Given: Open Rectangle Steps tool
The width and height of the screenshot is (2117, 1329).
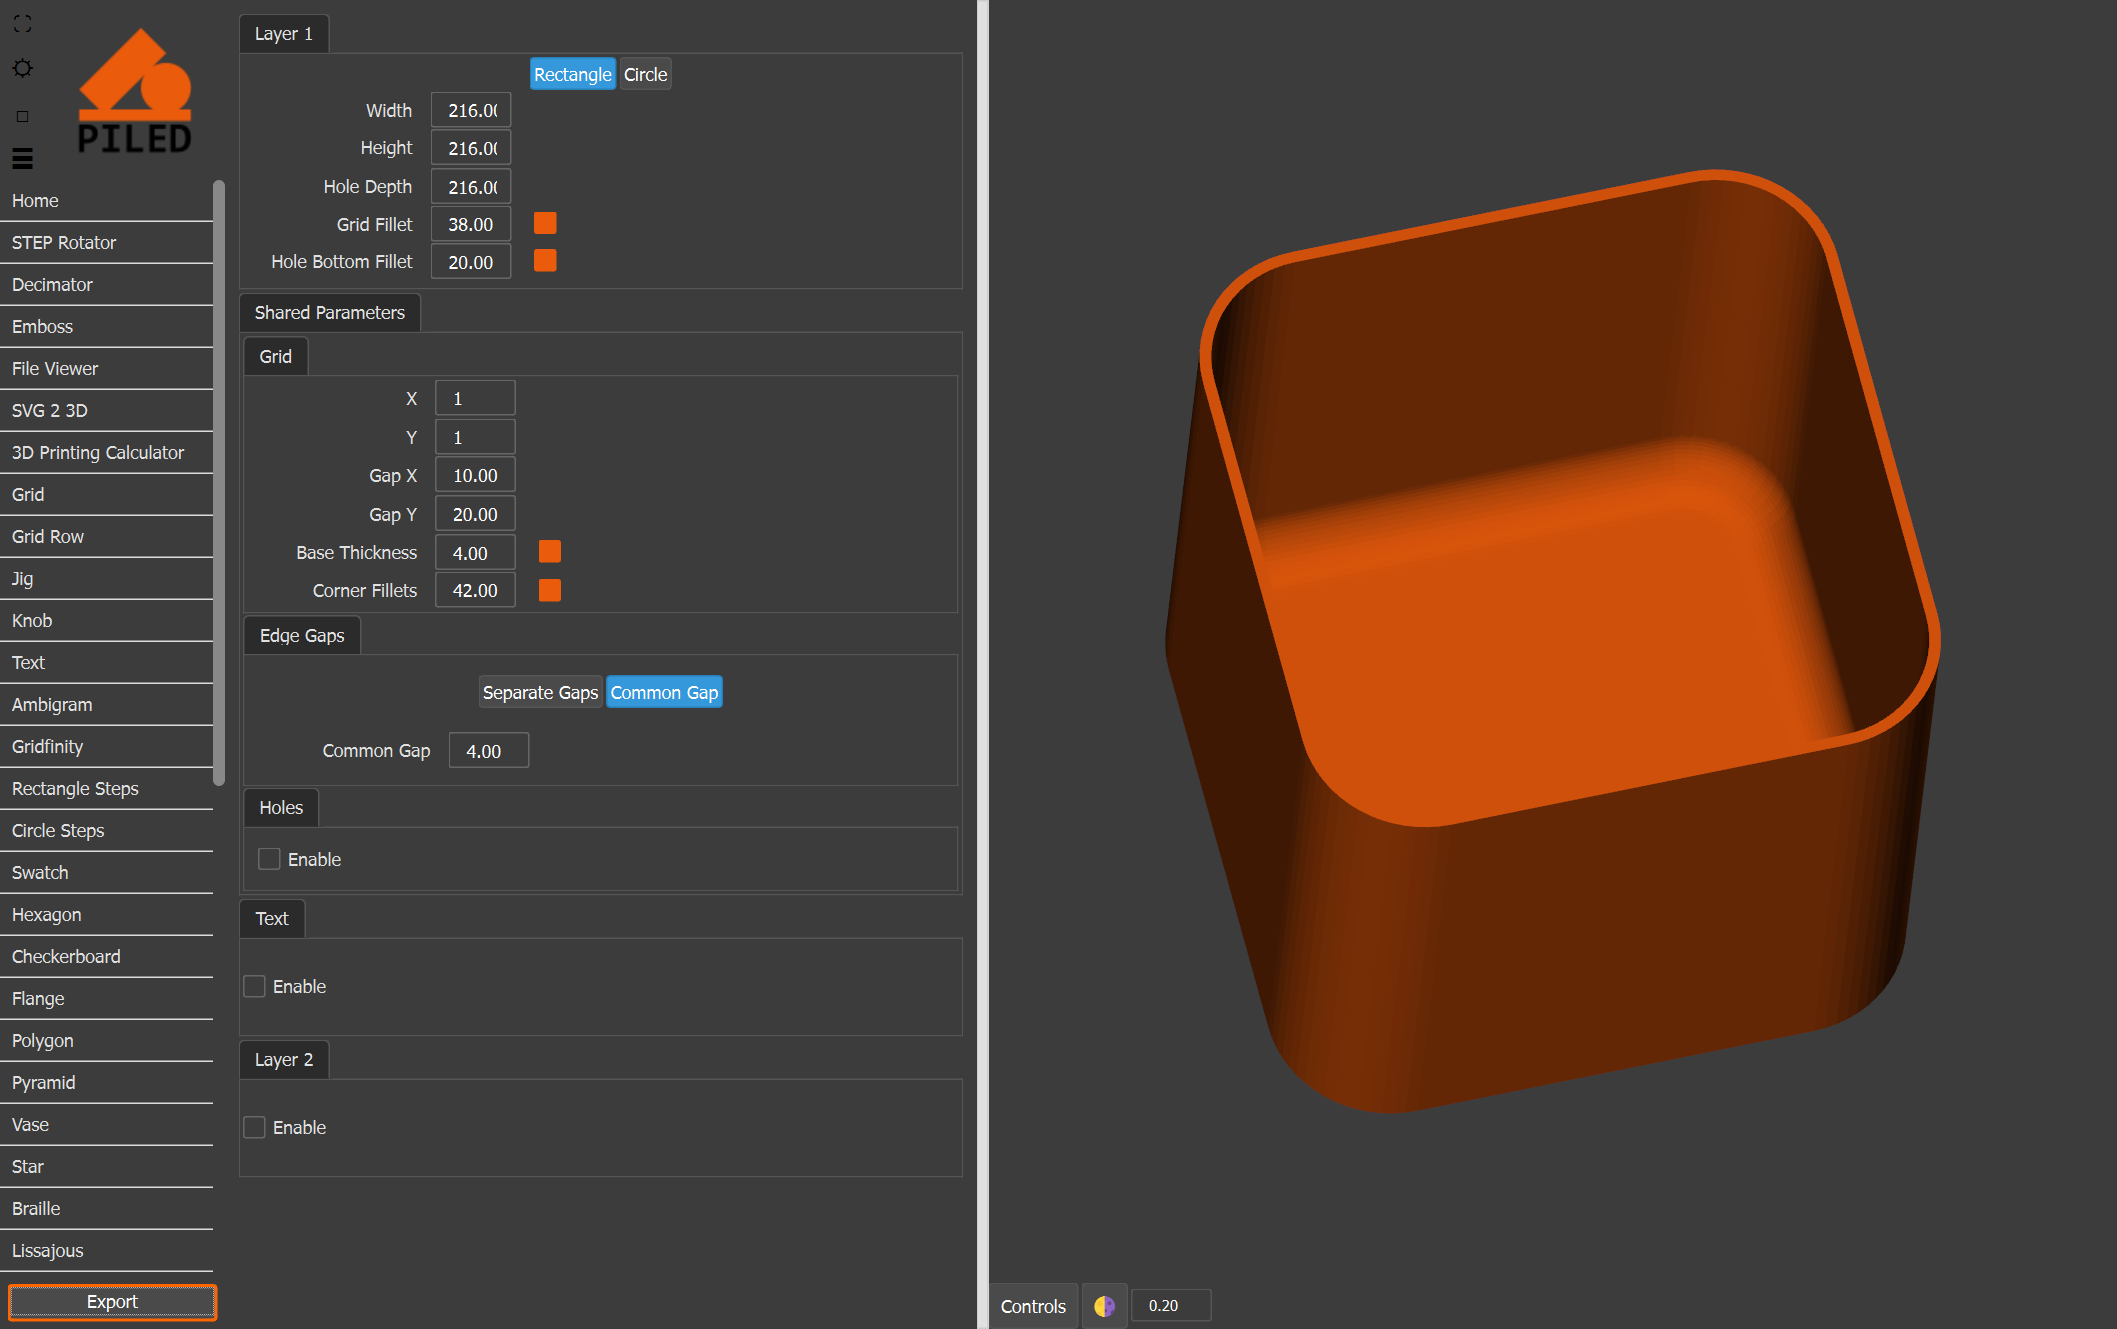Looking at the screenshot, I should pos(106,789).
